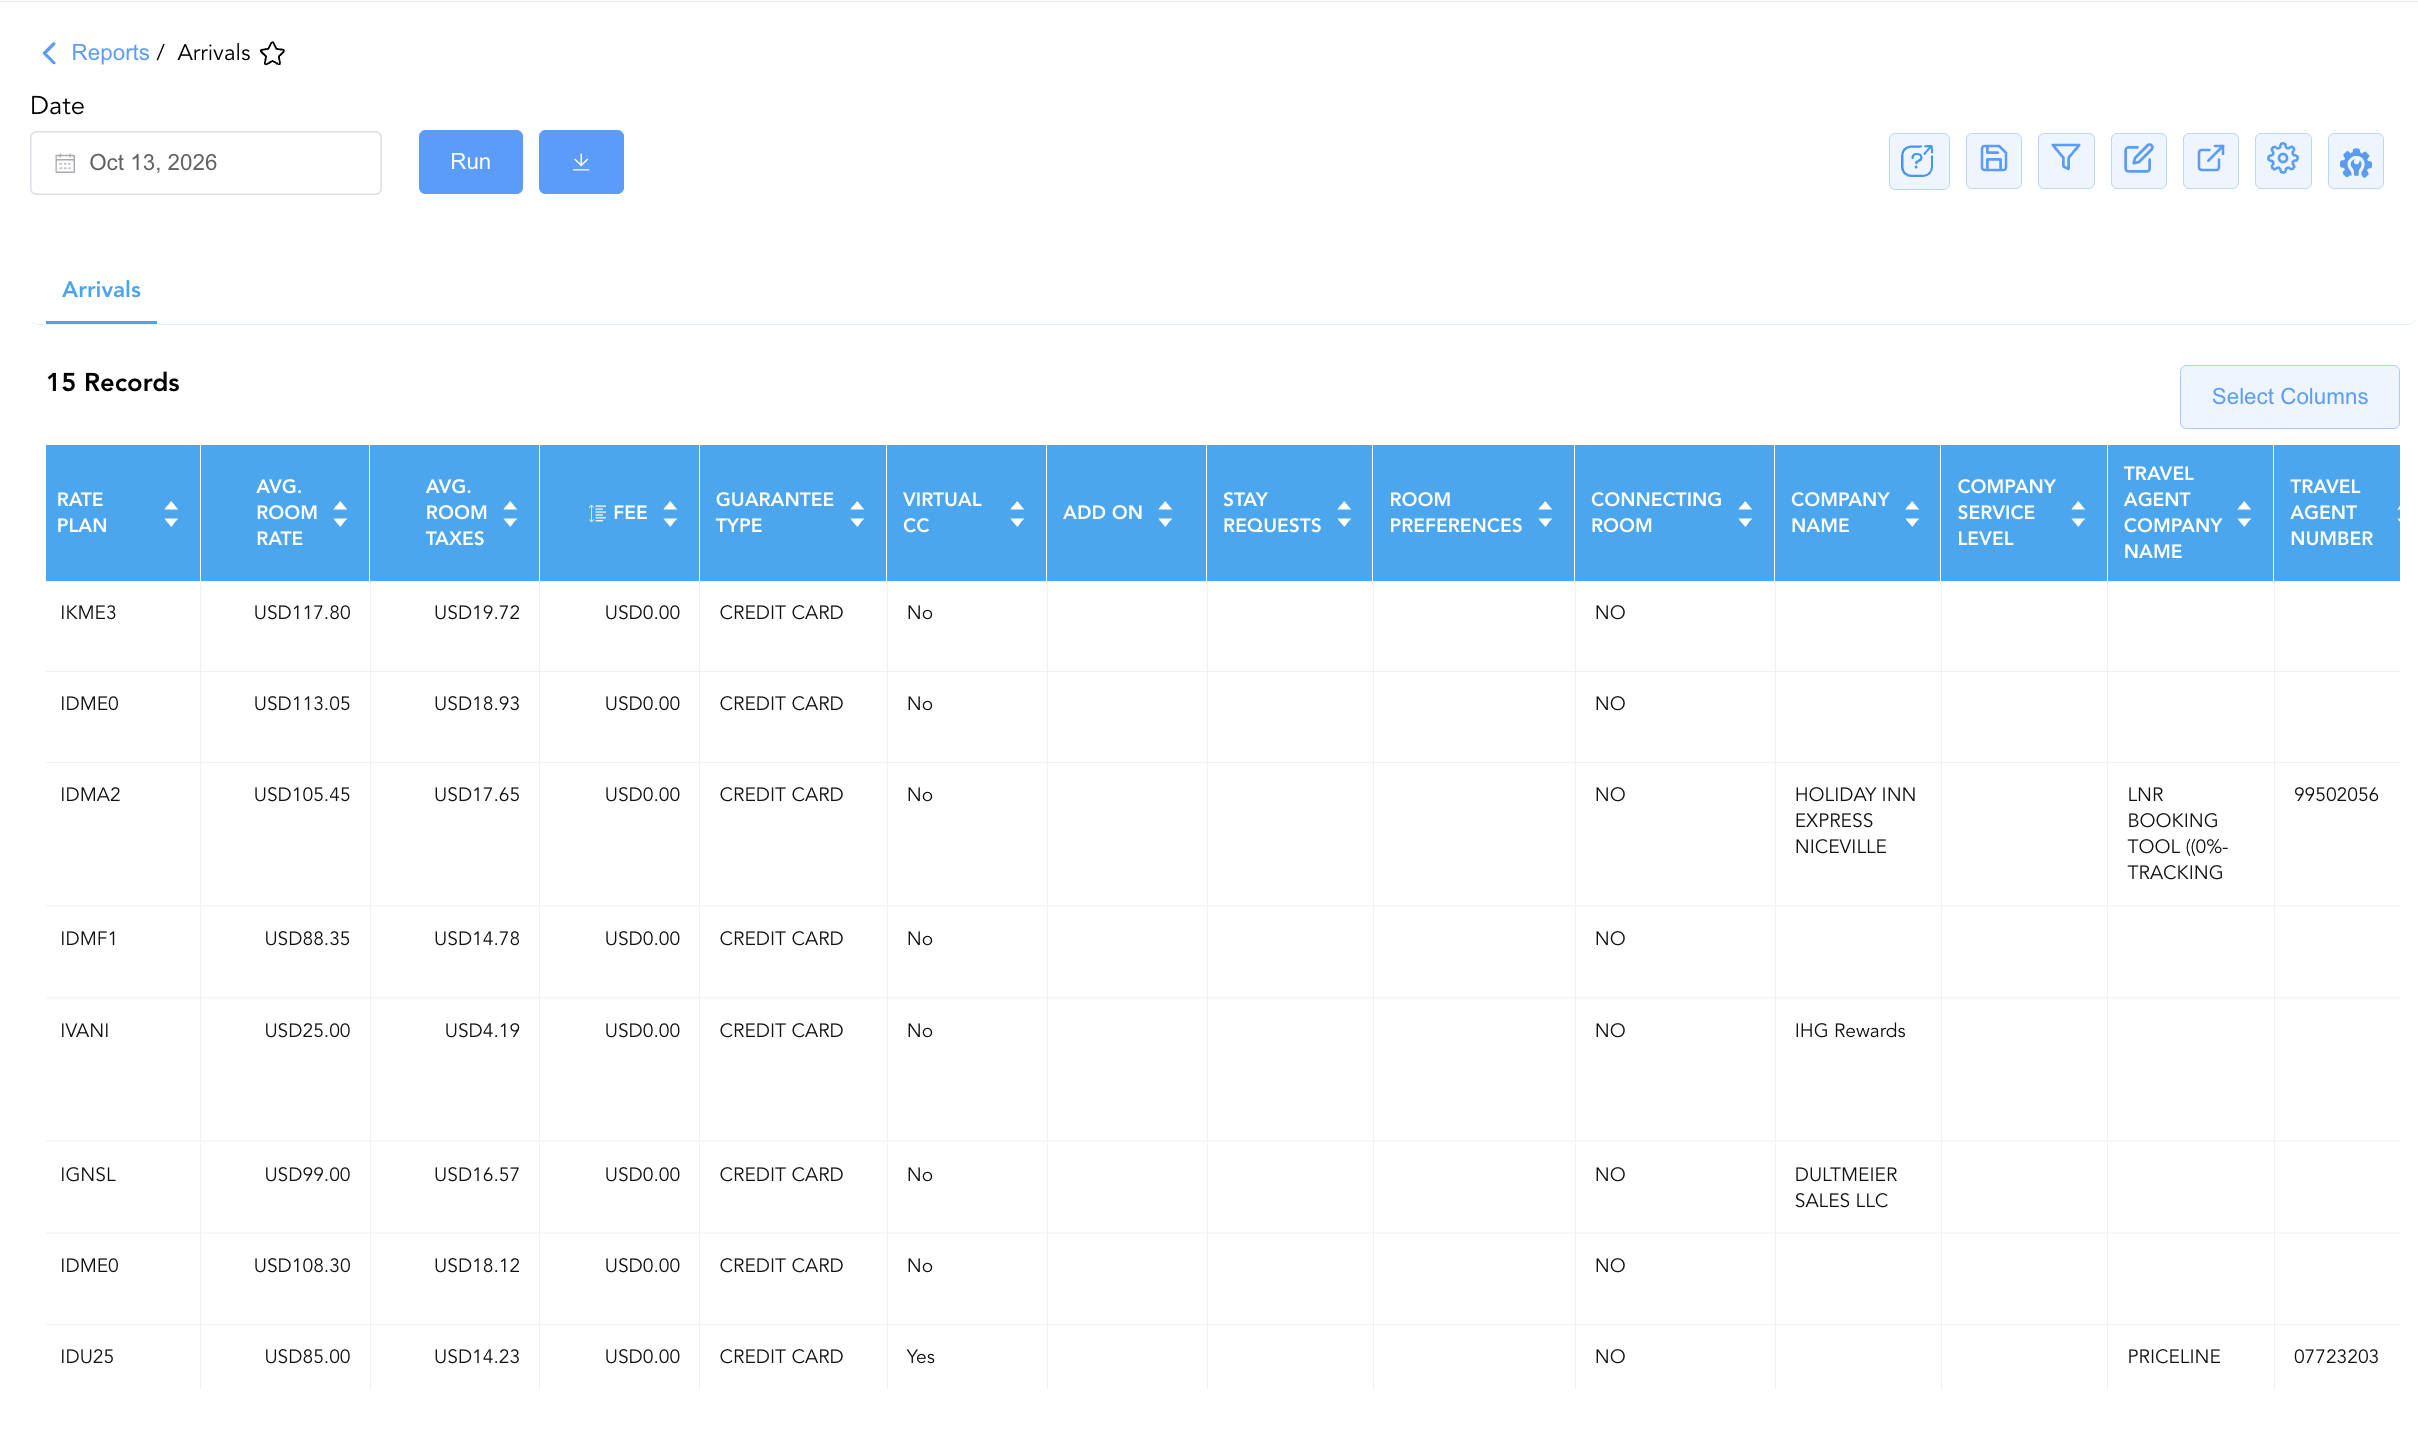Sort by VIRTUAL CC arrows
Screen dimensions: 2418x1434
tap(1017, 513)
